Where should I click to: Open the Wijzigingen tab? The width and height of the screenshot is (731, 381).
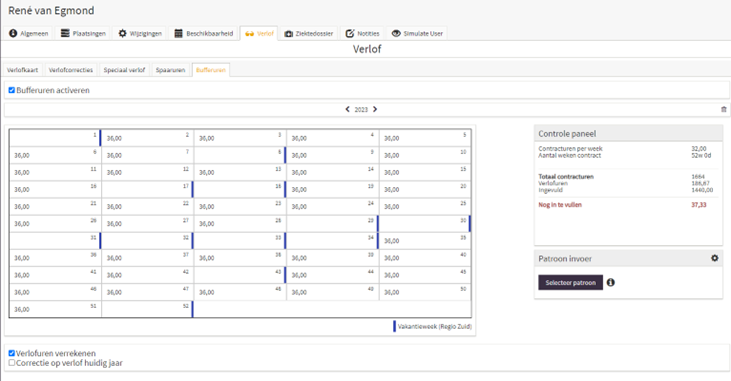(x=139, y=34)
